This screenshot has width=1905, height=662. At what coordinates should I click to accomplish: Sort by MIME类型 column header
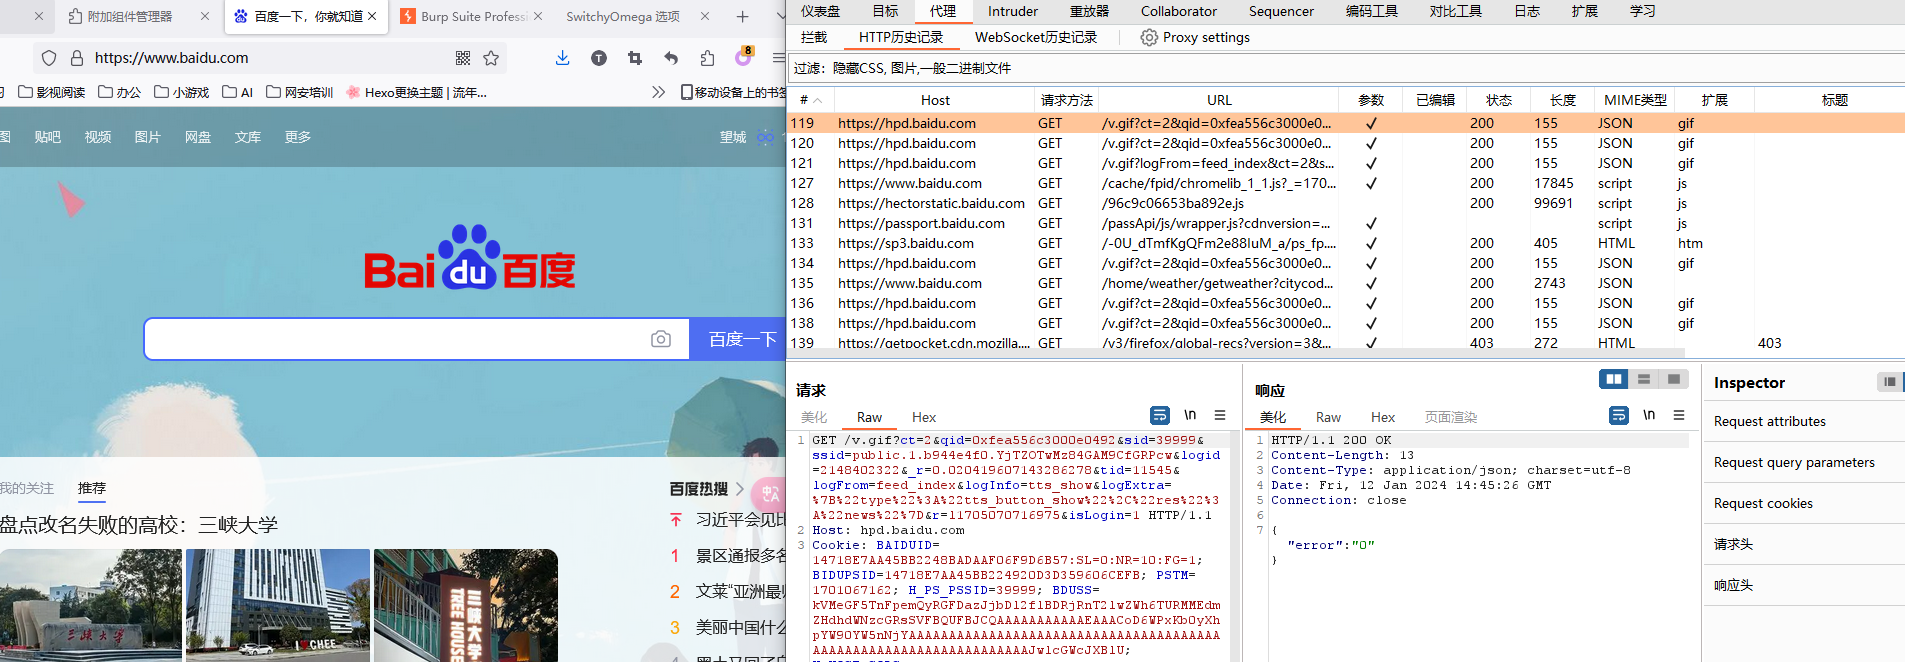[x=1635, y=100]
